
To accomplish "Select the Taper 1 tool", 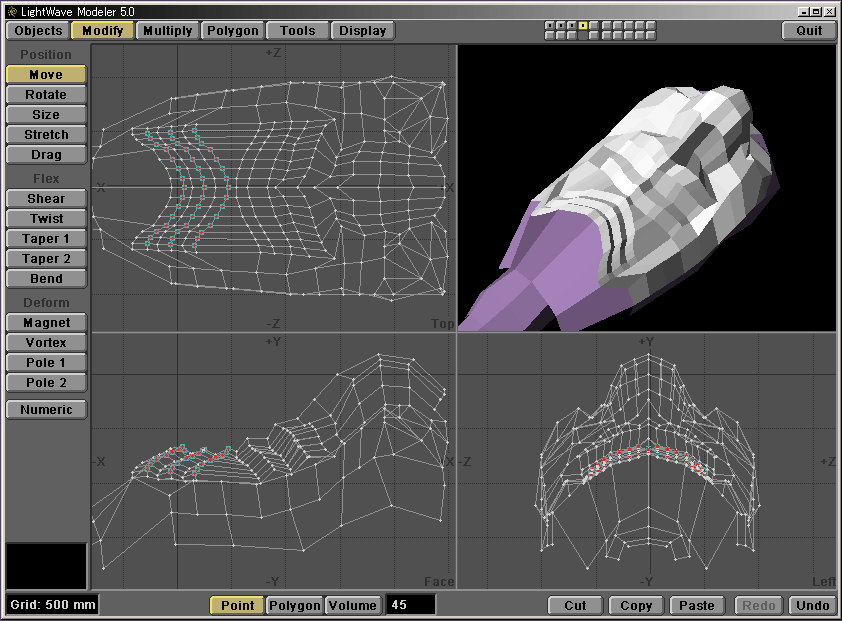I will coord(46,239).
